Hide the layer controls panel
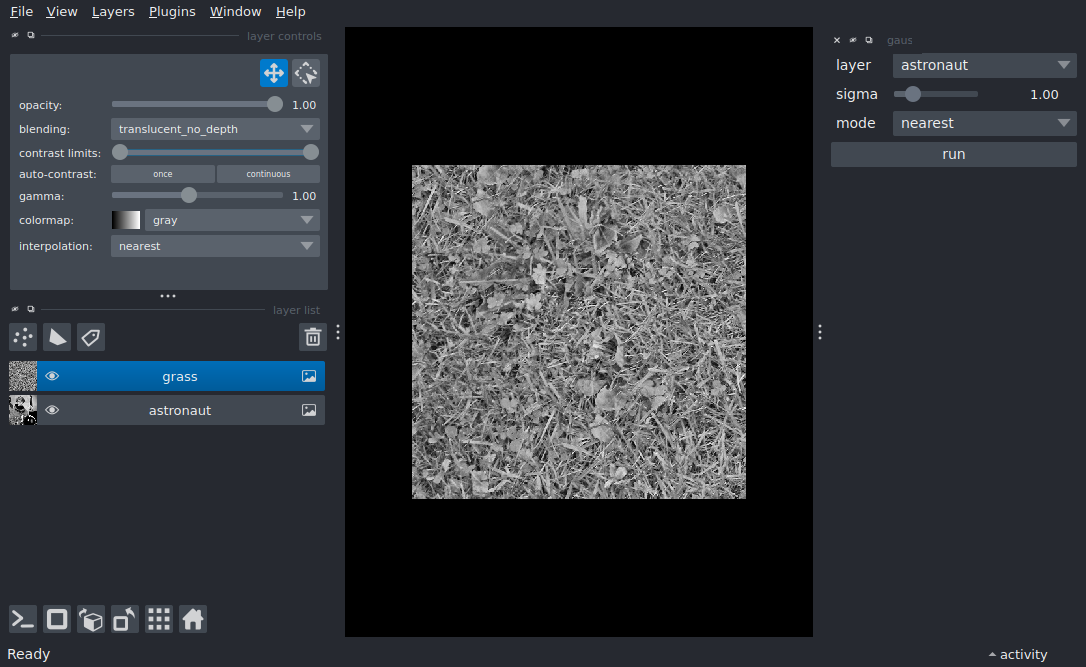This screenshot has width=1086, height=667. pyautogui.click(x=15, y=35)
